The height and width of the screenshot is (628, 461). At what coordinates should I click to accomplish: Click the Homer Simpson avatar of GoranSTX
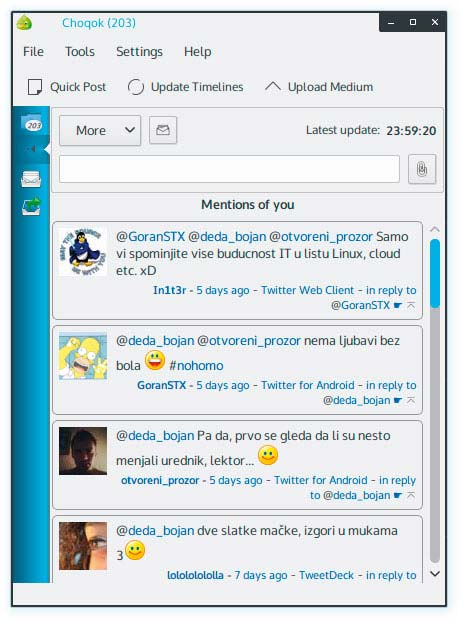click(x=83, y=356)
